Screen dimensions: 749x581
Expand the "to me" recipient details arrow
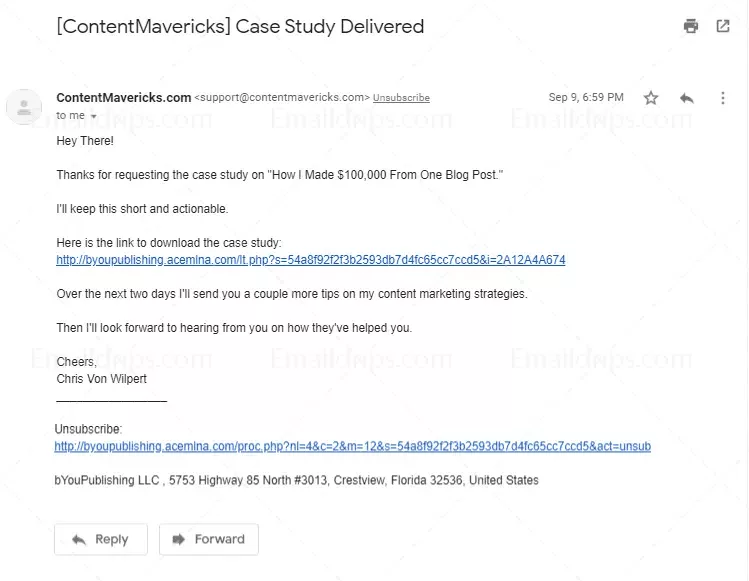94,116
